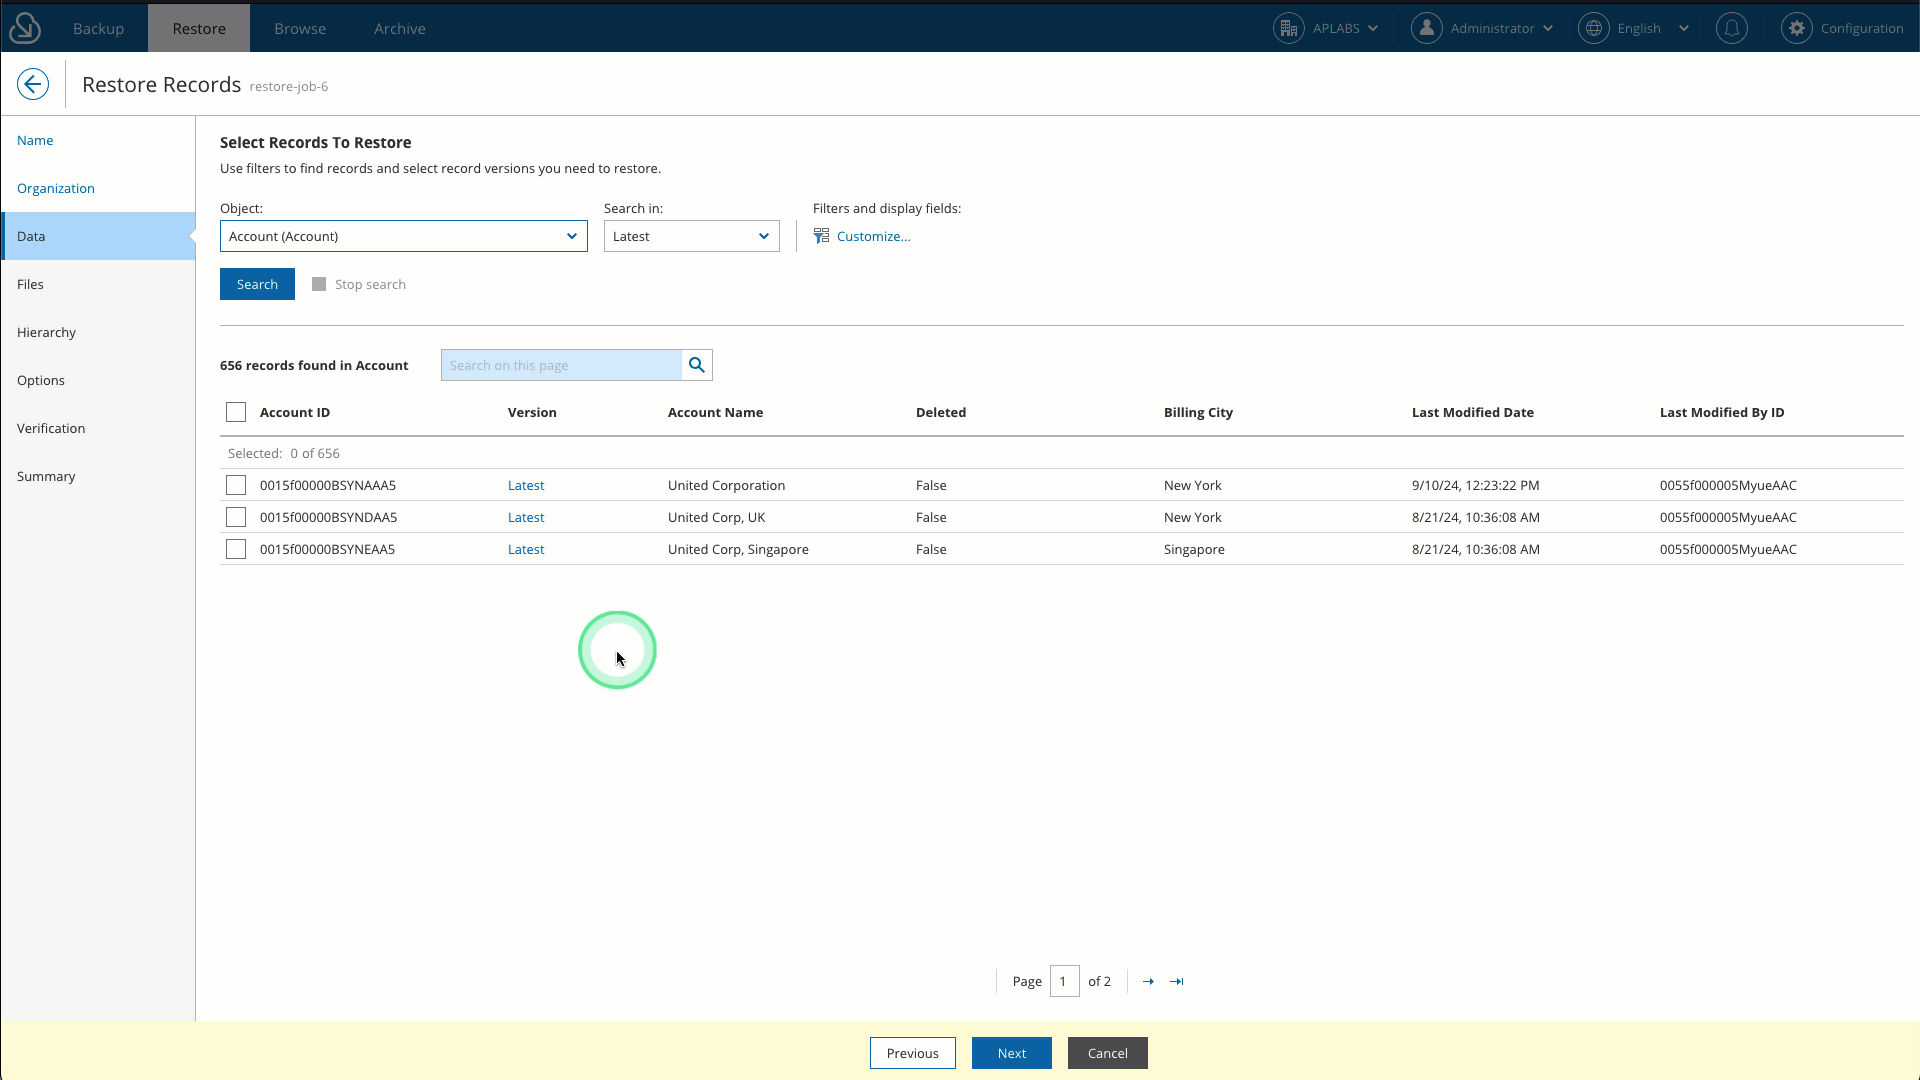
Task: Click Account ID 0015f00000BSYNEAA5
Action: point(327,549)
